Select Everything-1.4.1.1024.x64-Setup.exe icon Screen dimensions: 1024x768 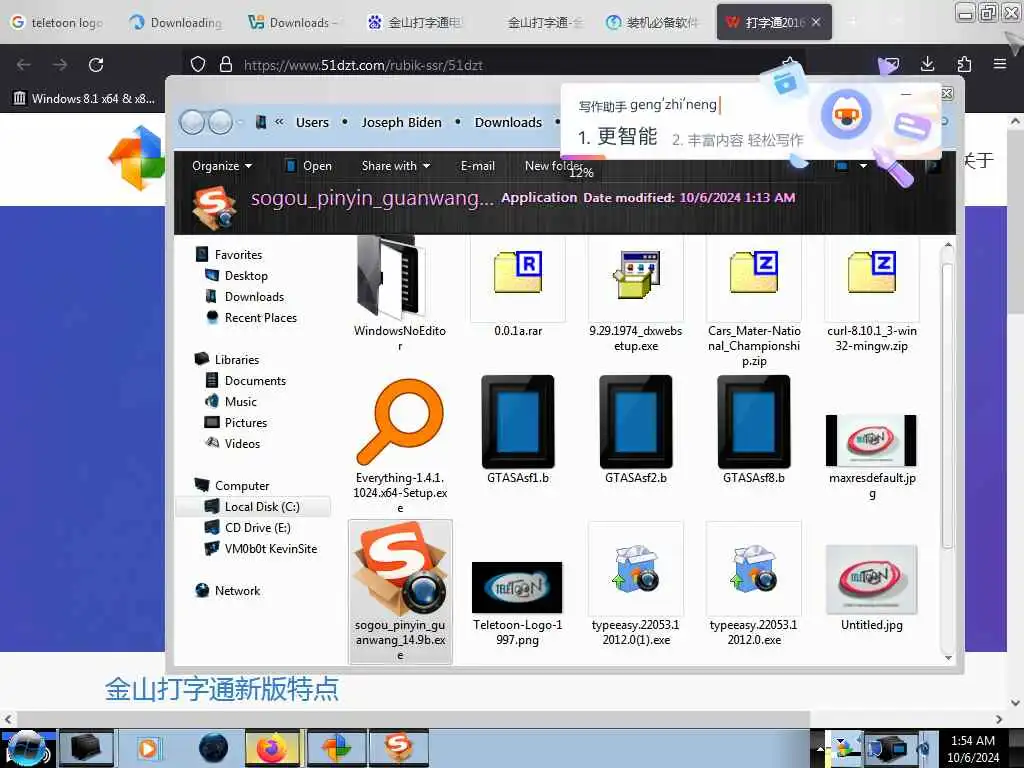pyautogui.click(x=400, y=446)
